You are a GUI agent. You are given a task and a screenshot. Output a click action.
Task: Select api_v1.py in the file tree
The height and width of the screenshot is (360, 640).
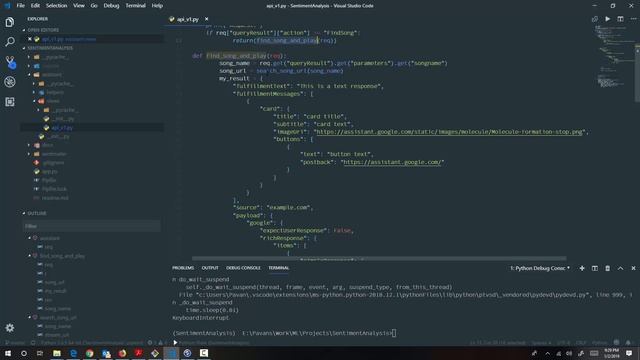(62, 128)
